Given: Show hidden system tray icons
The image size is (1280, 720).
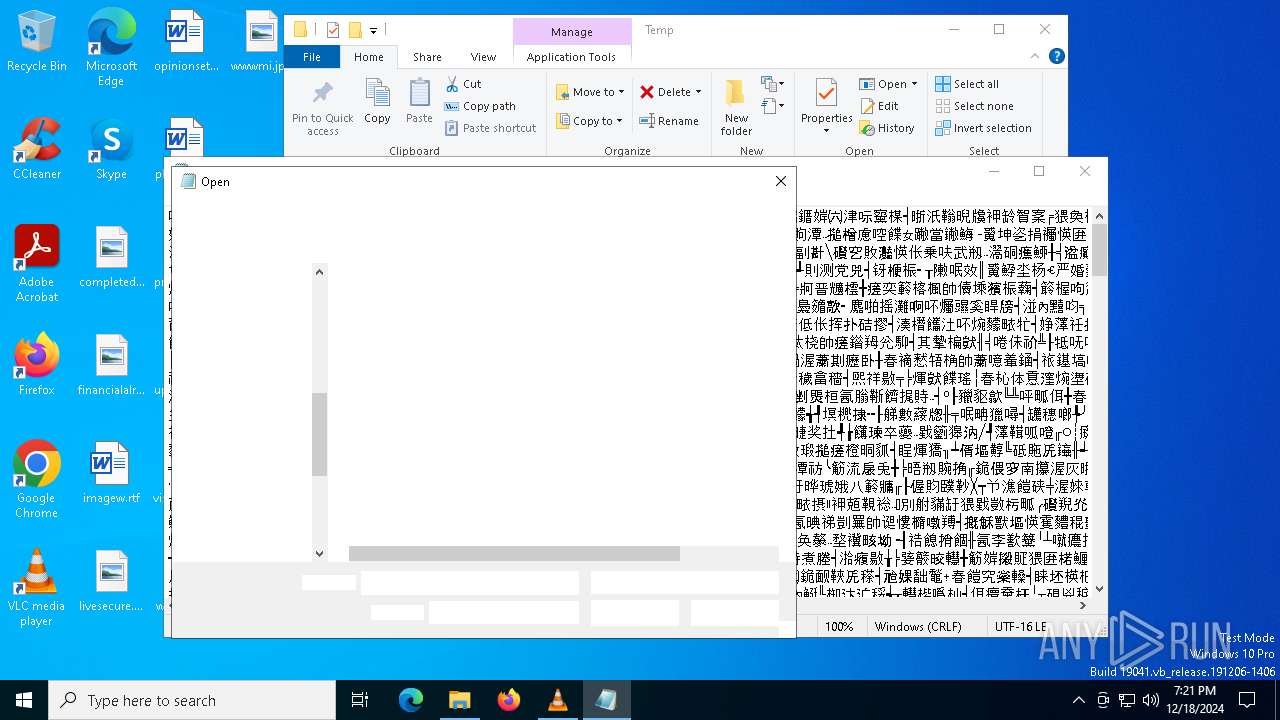Looking at the screenshot, I should pos(1078,700).
